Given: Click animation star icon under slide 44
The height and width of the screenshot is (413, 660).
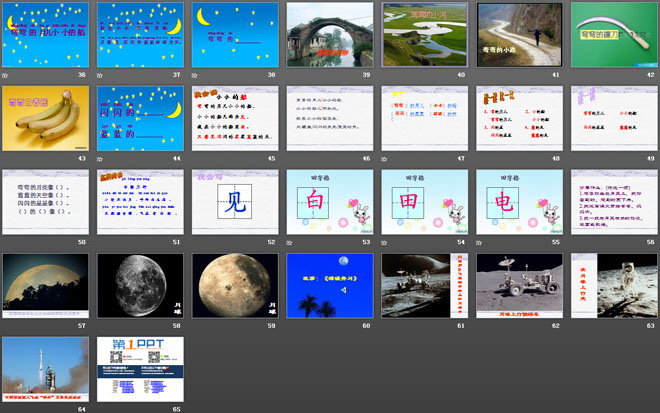Looking at the screenshot, I should coord(102,158).
